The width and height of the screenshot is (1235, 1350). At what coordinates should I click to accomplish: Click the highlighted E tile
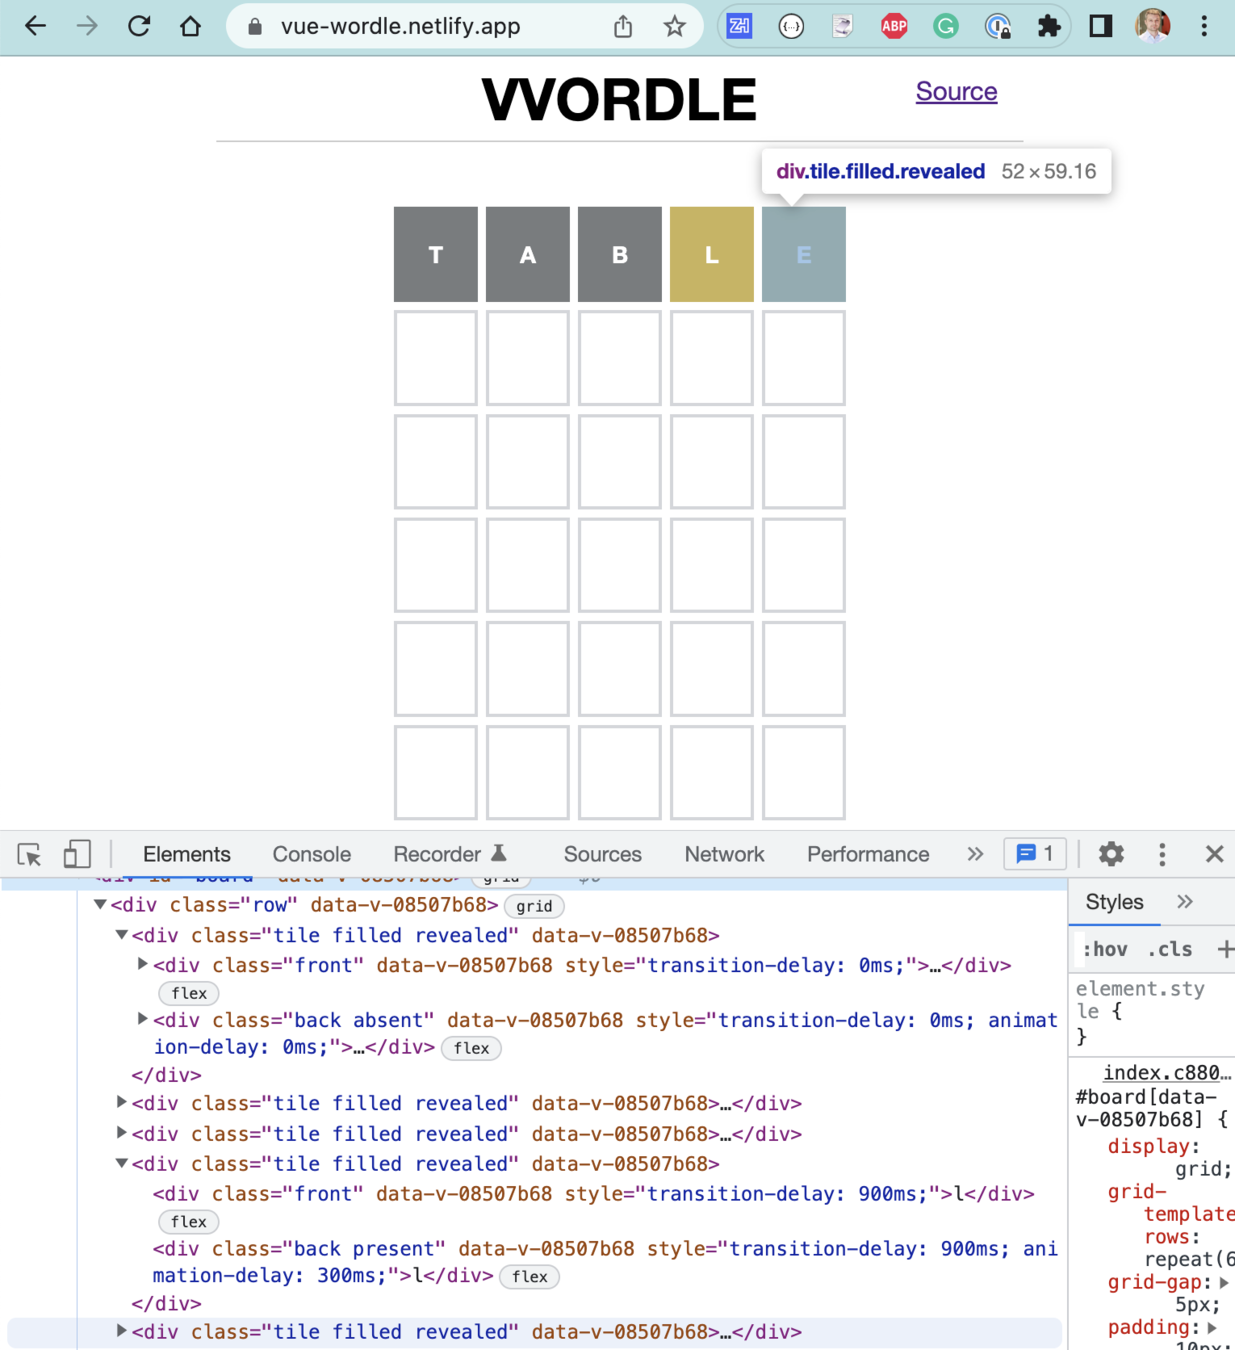(804, 254)
